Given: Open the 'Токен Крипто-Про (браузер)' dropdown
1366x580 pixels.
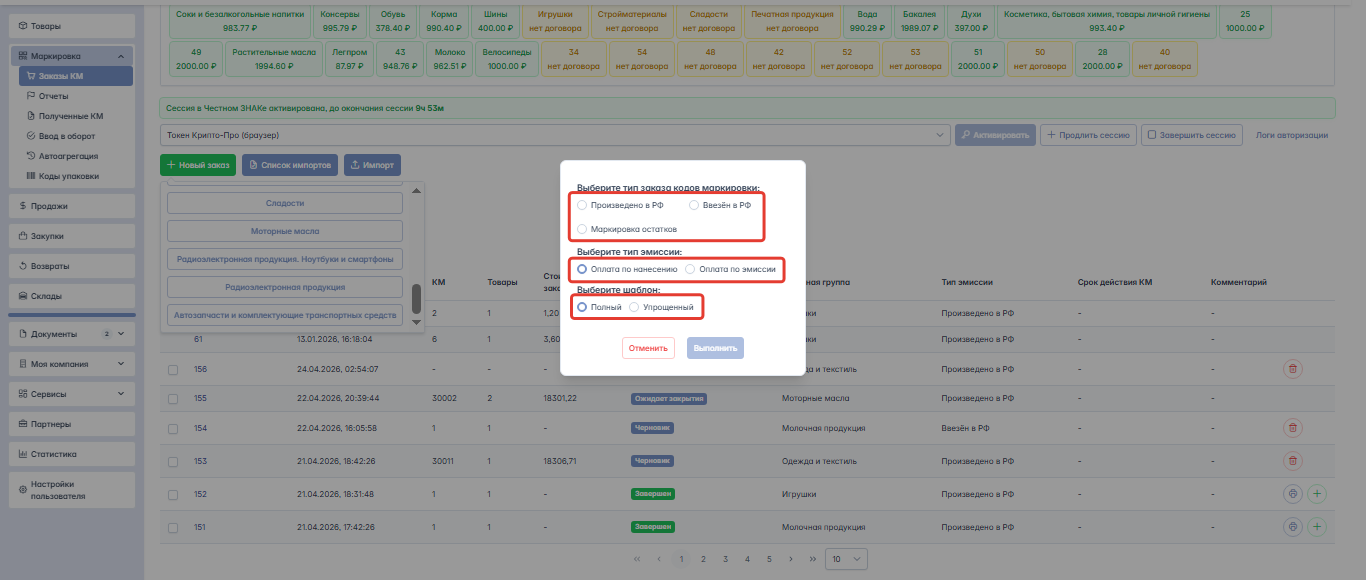Looking at the screenshot, I should tap(555, 135).
